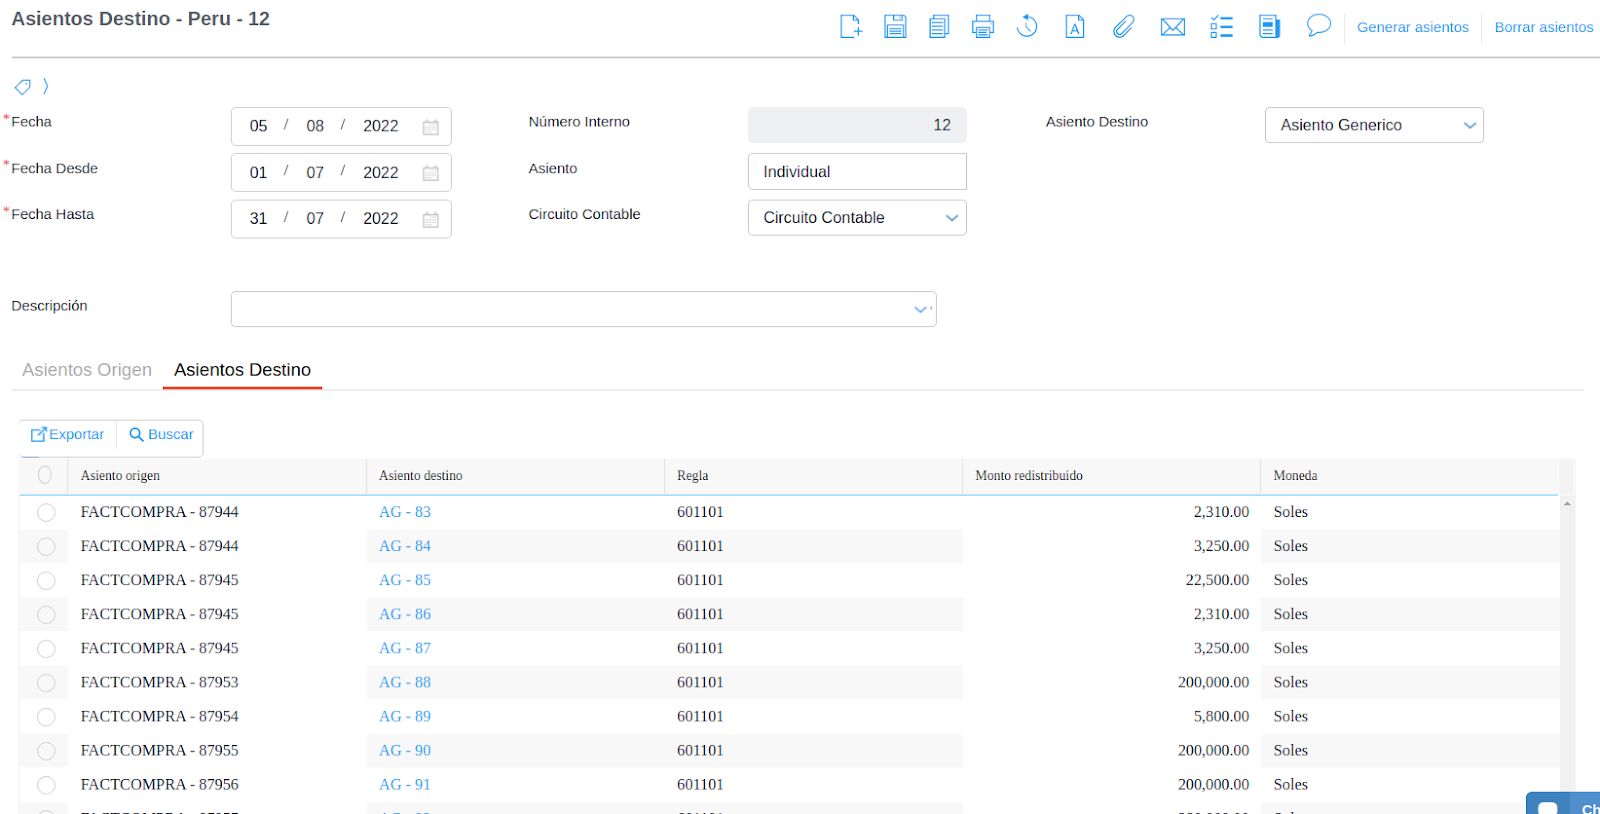Click the paperclip attachment icon
Image resolution: width=1600 pixels, height=814 pixels.
[x=1123, y=27]
